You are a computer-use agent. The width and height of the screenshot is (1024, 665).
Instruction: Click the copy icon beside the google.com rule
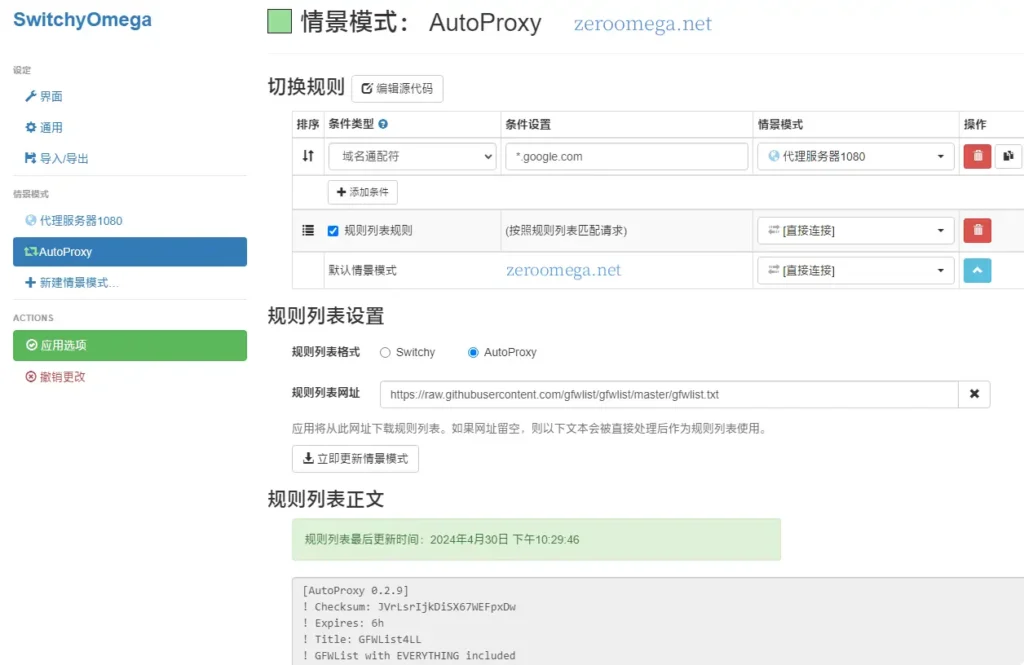point(1008,156)
